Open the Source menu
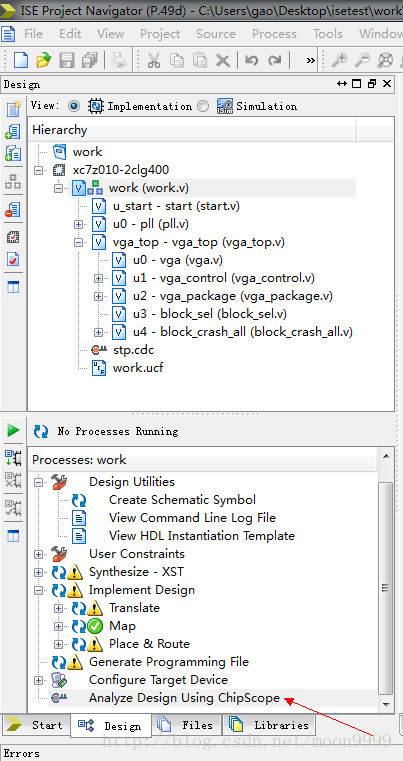This screenshot has height=761, width=403. [216, 33]
